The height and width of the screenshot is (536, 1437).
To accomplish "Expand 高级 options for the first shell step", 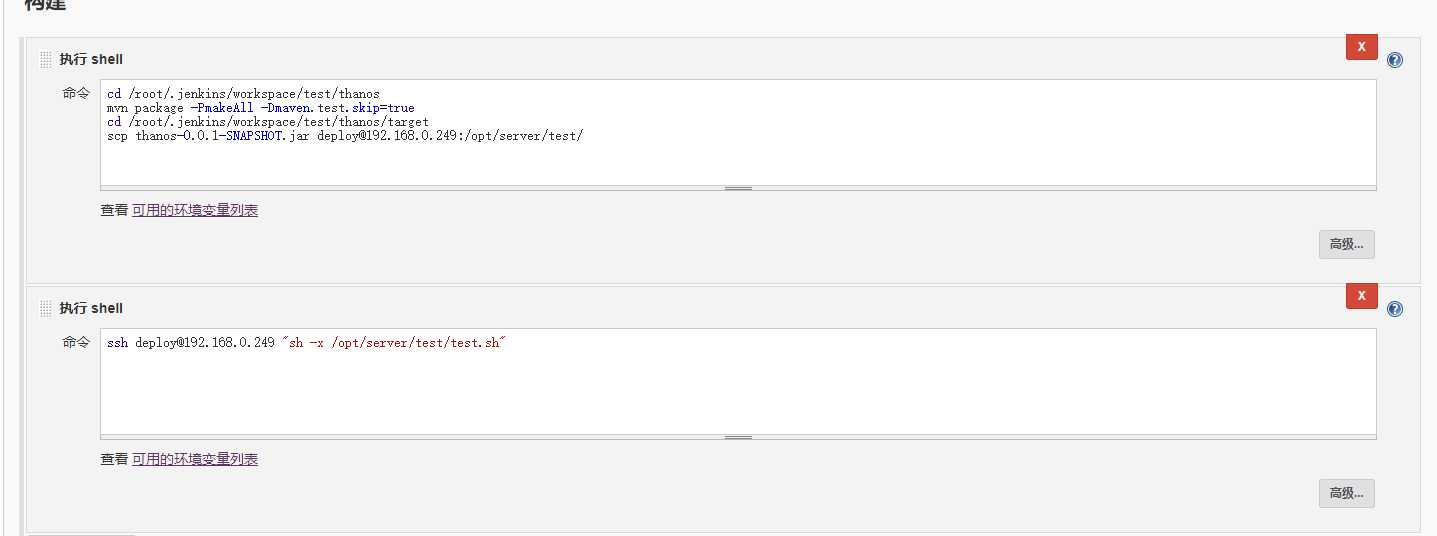I will [1346, 244].
